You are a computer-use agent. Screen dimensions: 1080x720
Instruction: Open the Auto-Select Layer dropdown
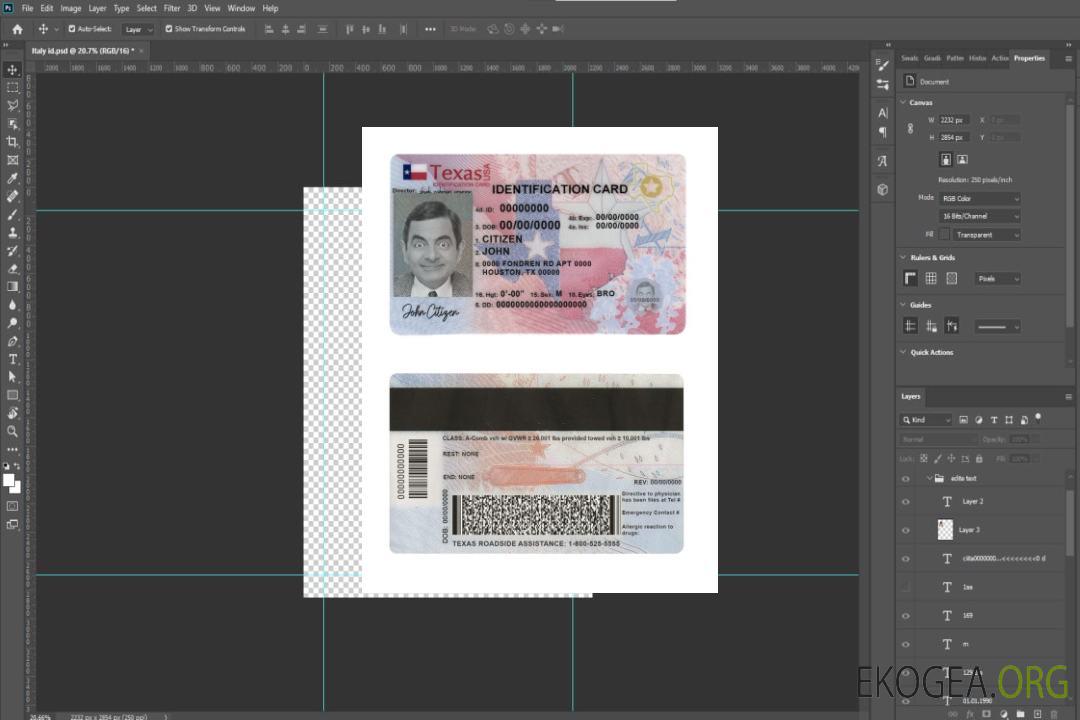point(138,29)
